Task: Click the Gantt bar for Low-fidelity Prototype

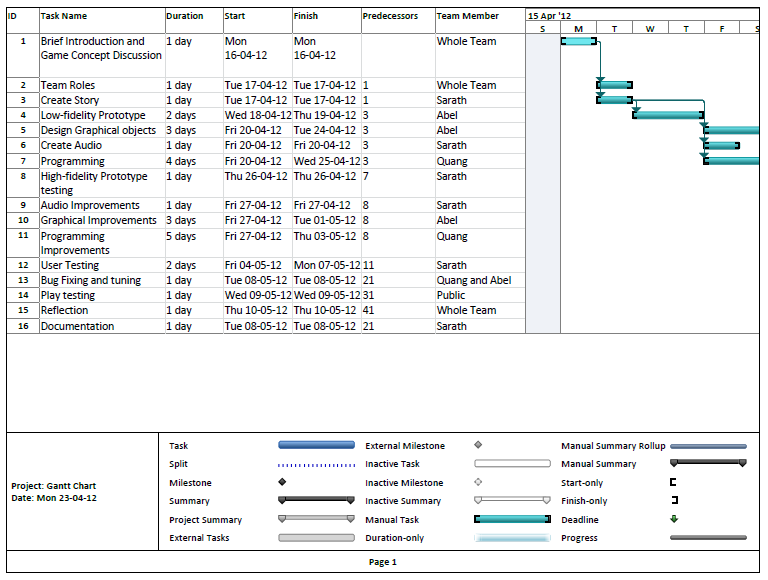Action: coord(668,115)
